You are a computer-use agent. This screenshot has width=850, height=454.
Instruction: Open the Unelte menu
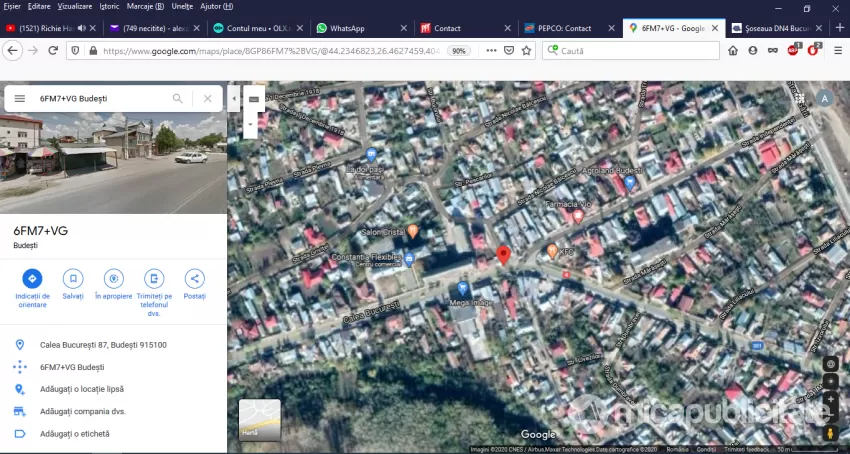[182, 7]
